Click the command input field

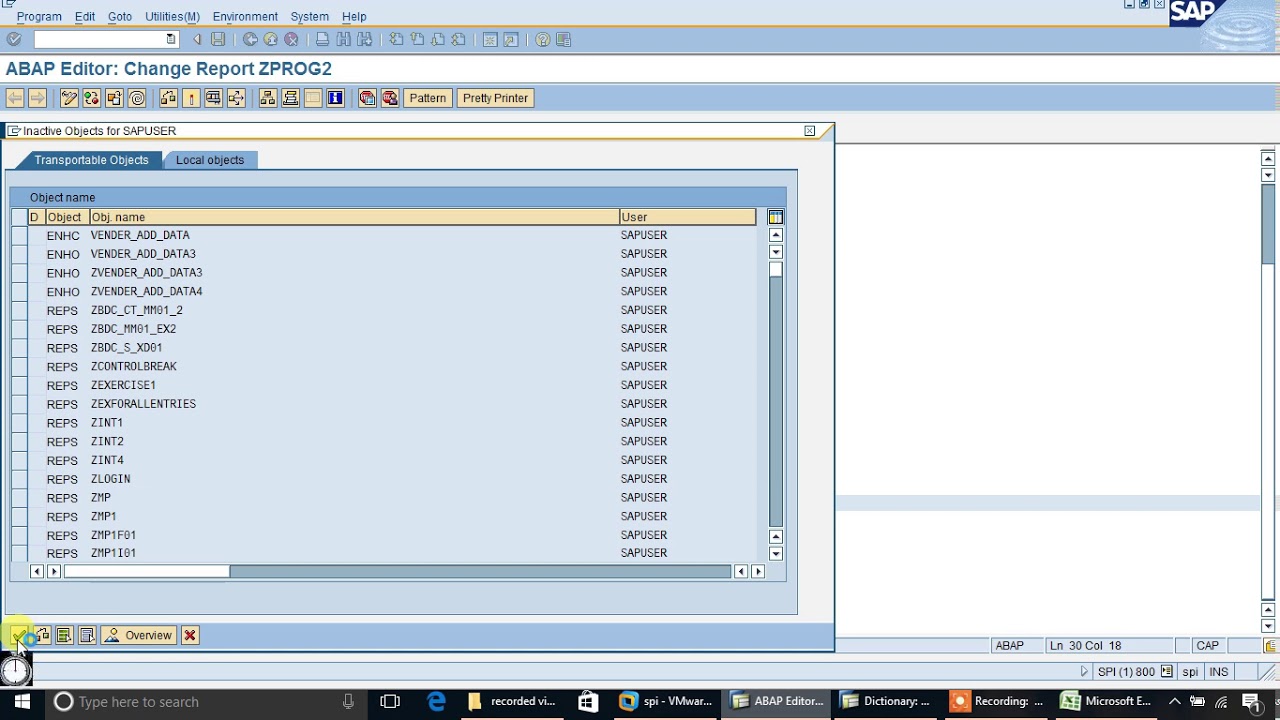98,39
